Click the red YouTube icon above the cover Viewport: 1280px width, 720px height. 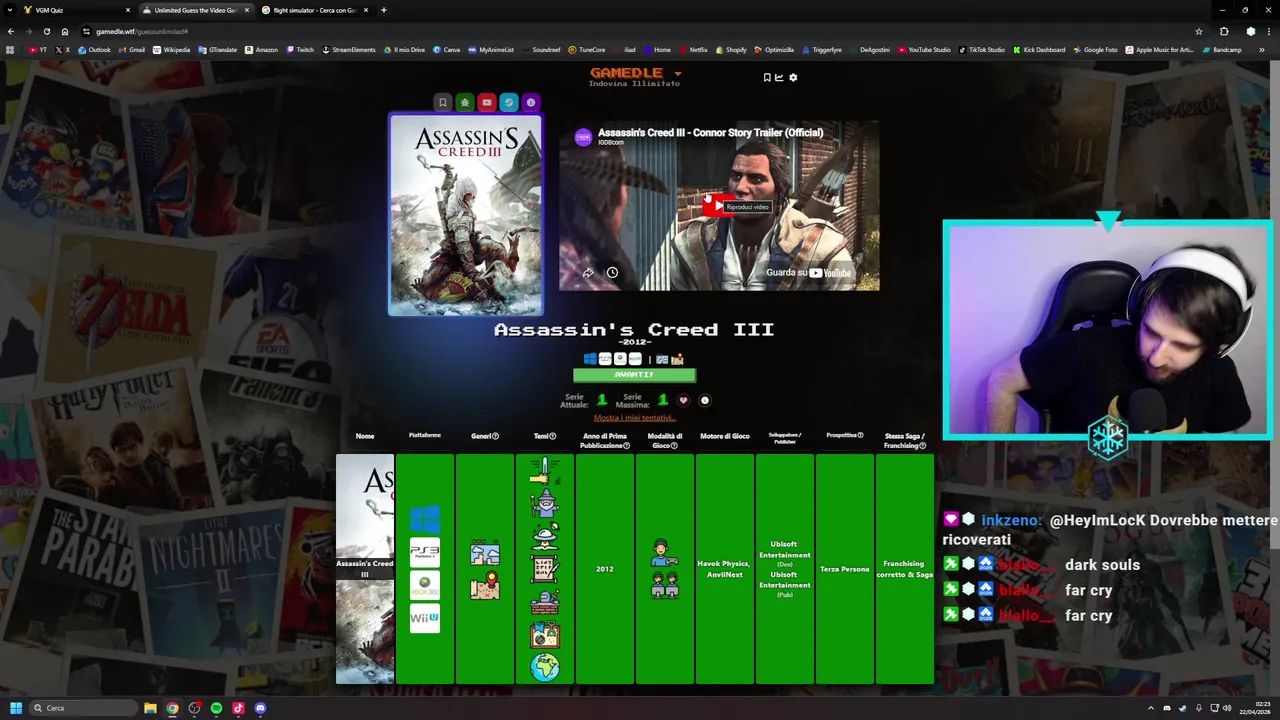click(x=487, y=102)
